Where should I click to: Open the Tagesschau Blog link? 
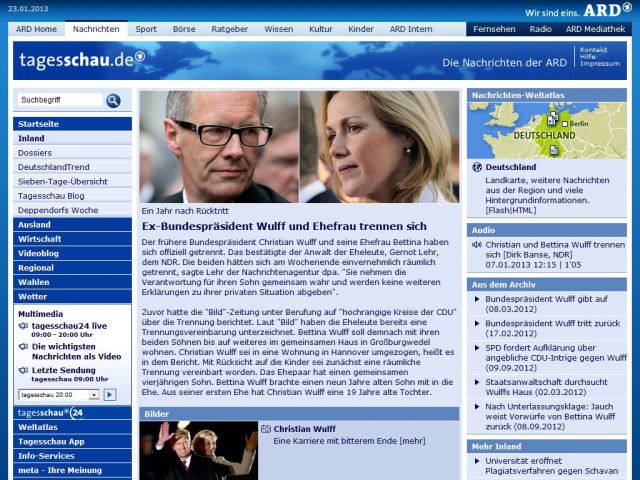(73, 196)
